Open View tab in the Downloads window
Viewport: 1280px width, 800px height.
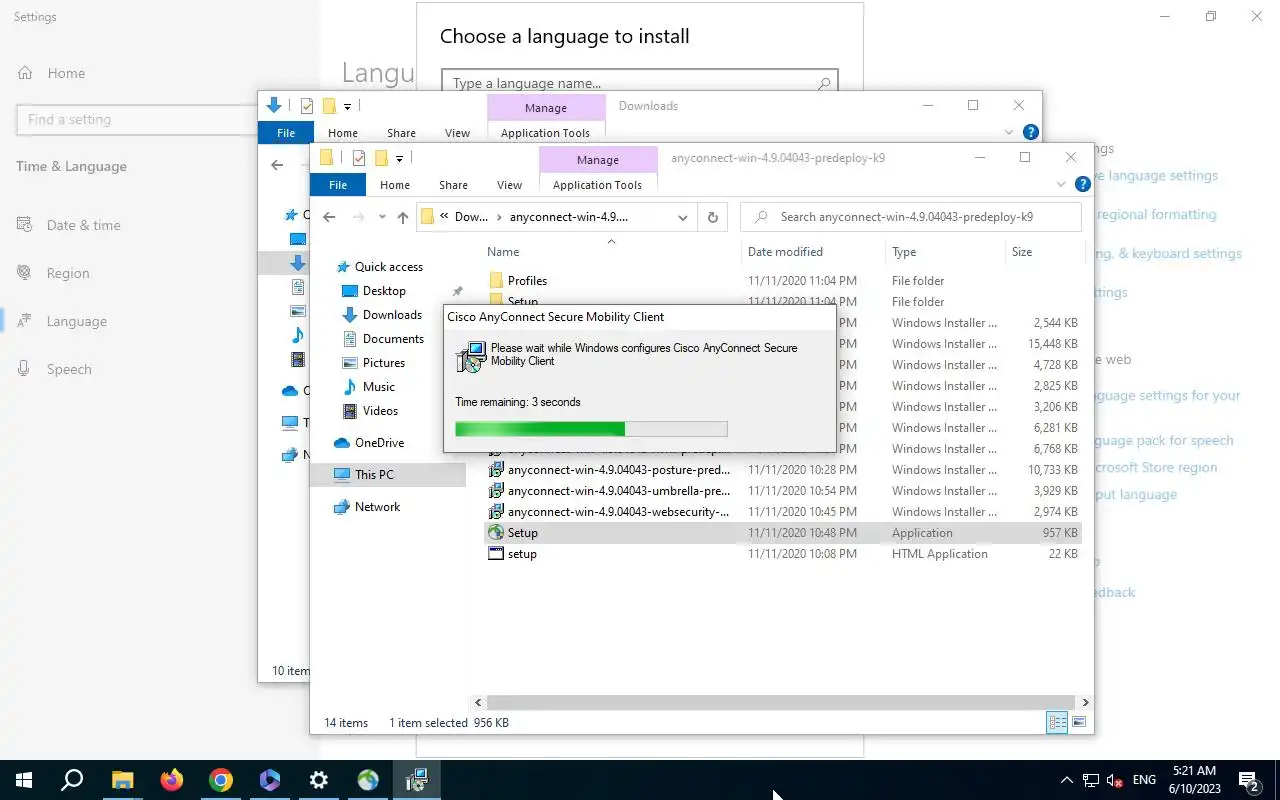click(x=457, y=133)
